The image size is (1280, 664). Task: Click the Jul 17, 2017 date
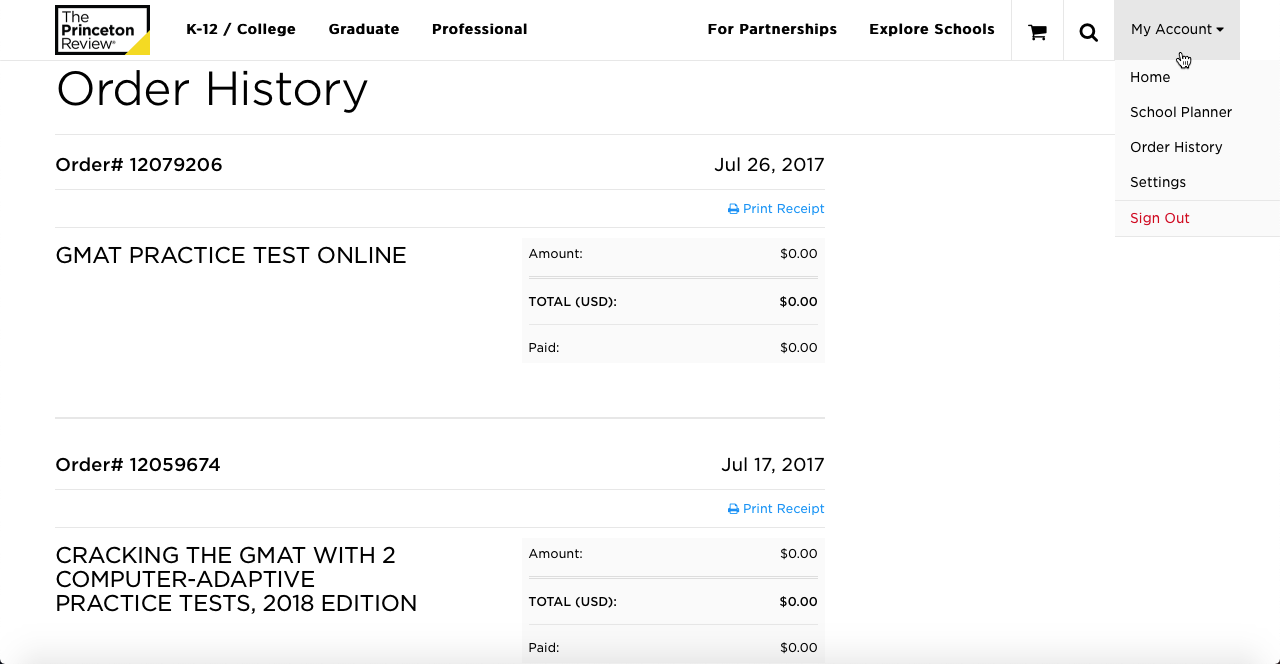click(x=773, y=465)
